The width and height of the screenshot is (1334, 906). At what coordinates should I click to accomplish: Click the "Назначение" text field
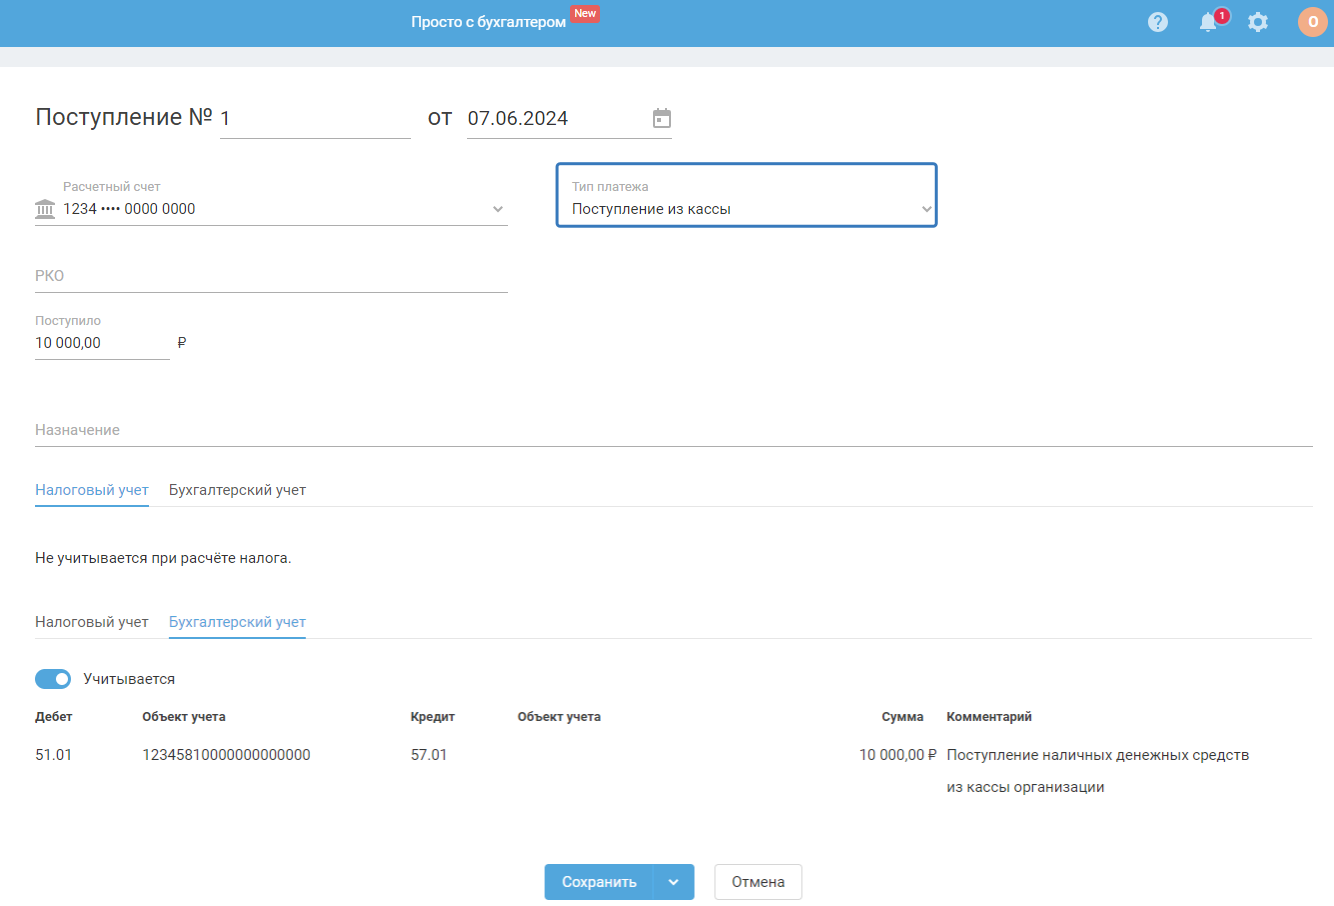click(672, 430)
